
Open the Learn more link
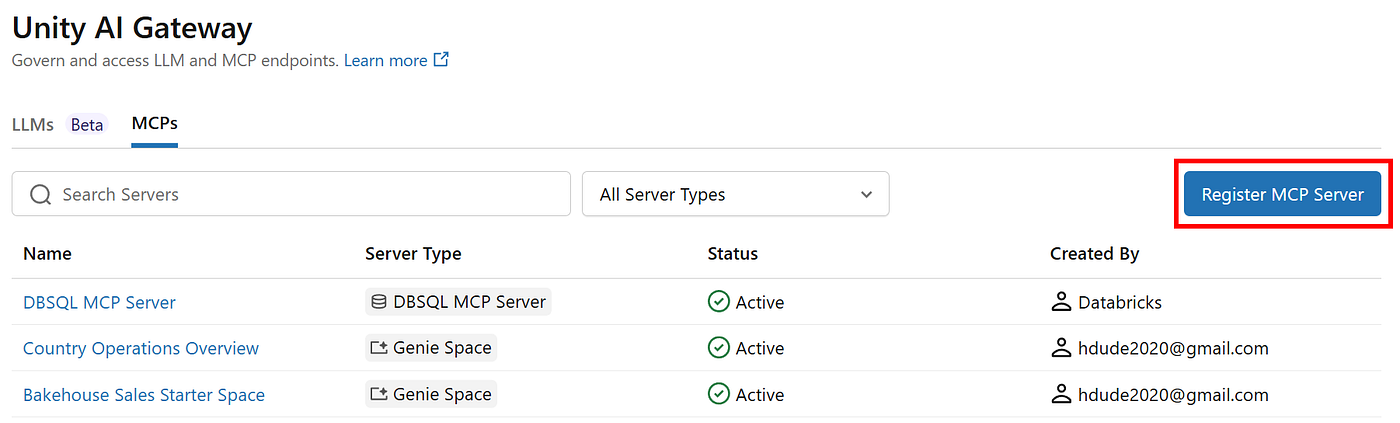pos(385,60)
